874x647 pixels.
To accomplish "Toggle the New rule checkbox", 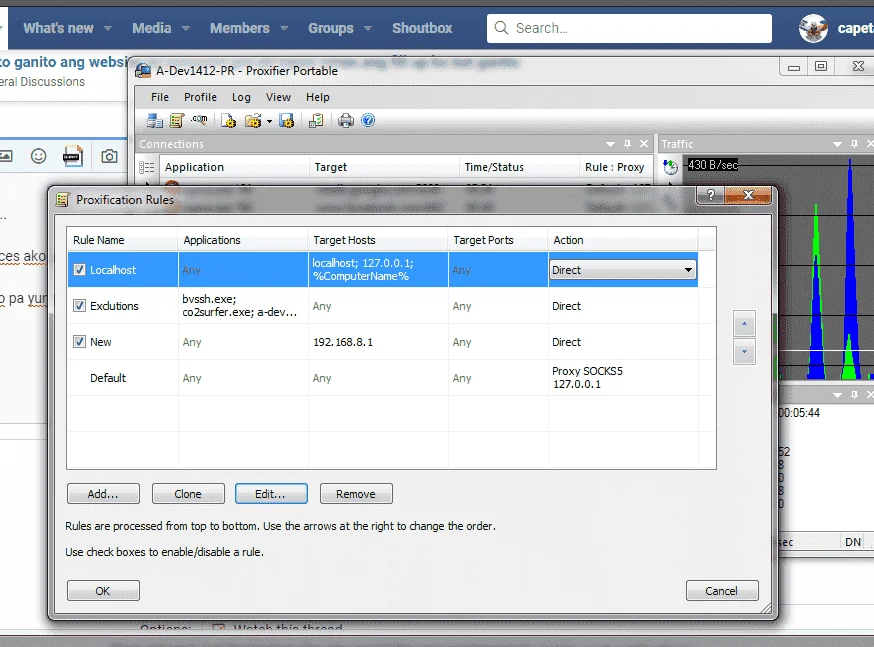I will [79, 342].
